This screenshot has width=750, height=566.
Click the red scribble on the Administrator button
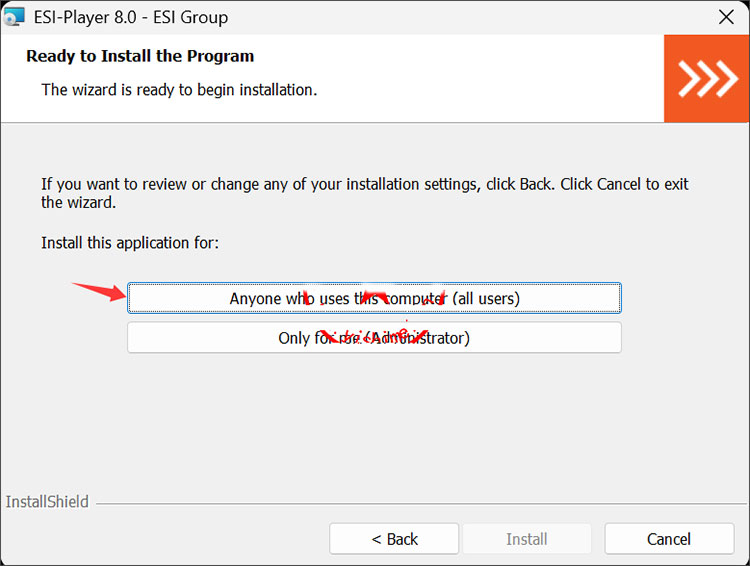[372, 334]
